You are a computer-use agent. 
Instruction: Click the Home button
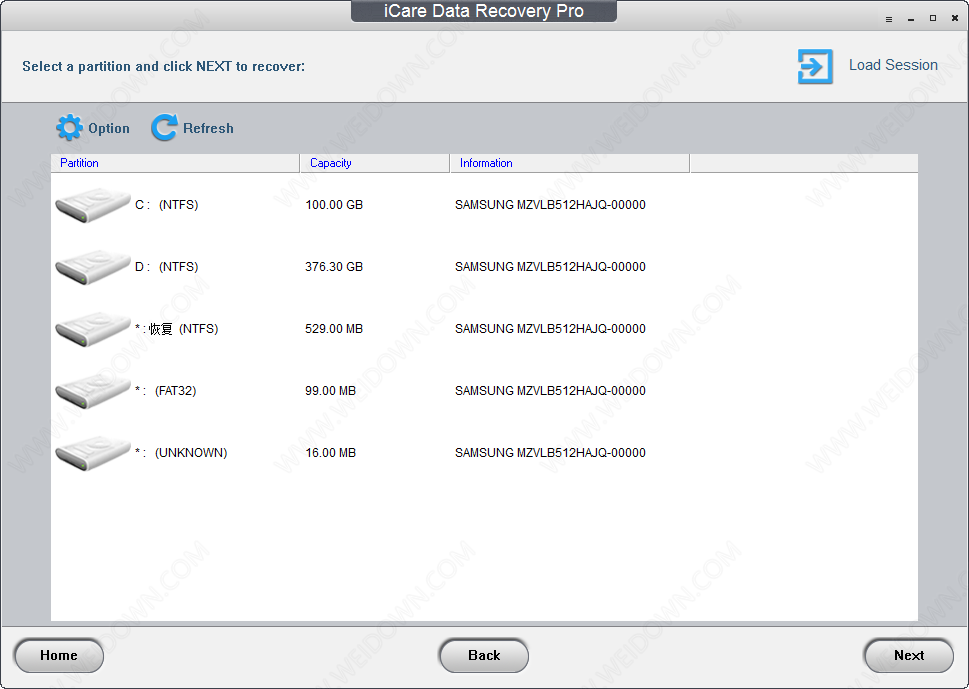click(59, 656)
